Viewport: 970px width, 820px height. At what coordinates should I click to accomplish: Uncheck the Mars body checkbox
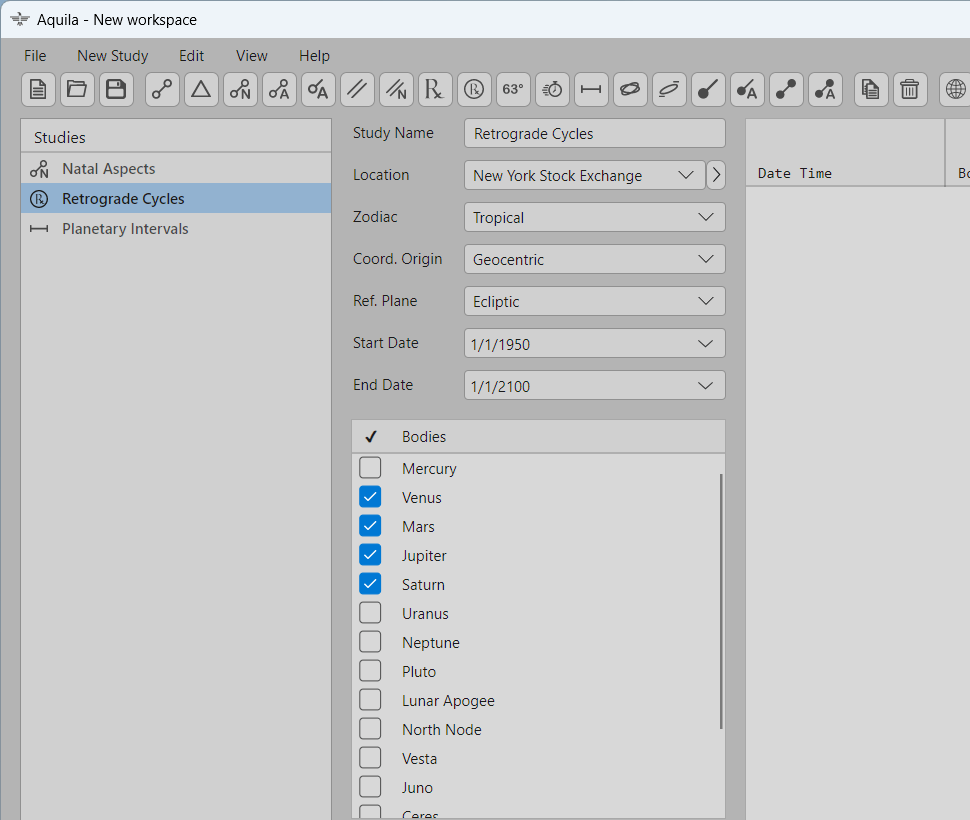370,526
